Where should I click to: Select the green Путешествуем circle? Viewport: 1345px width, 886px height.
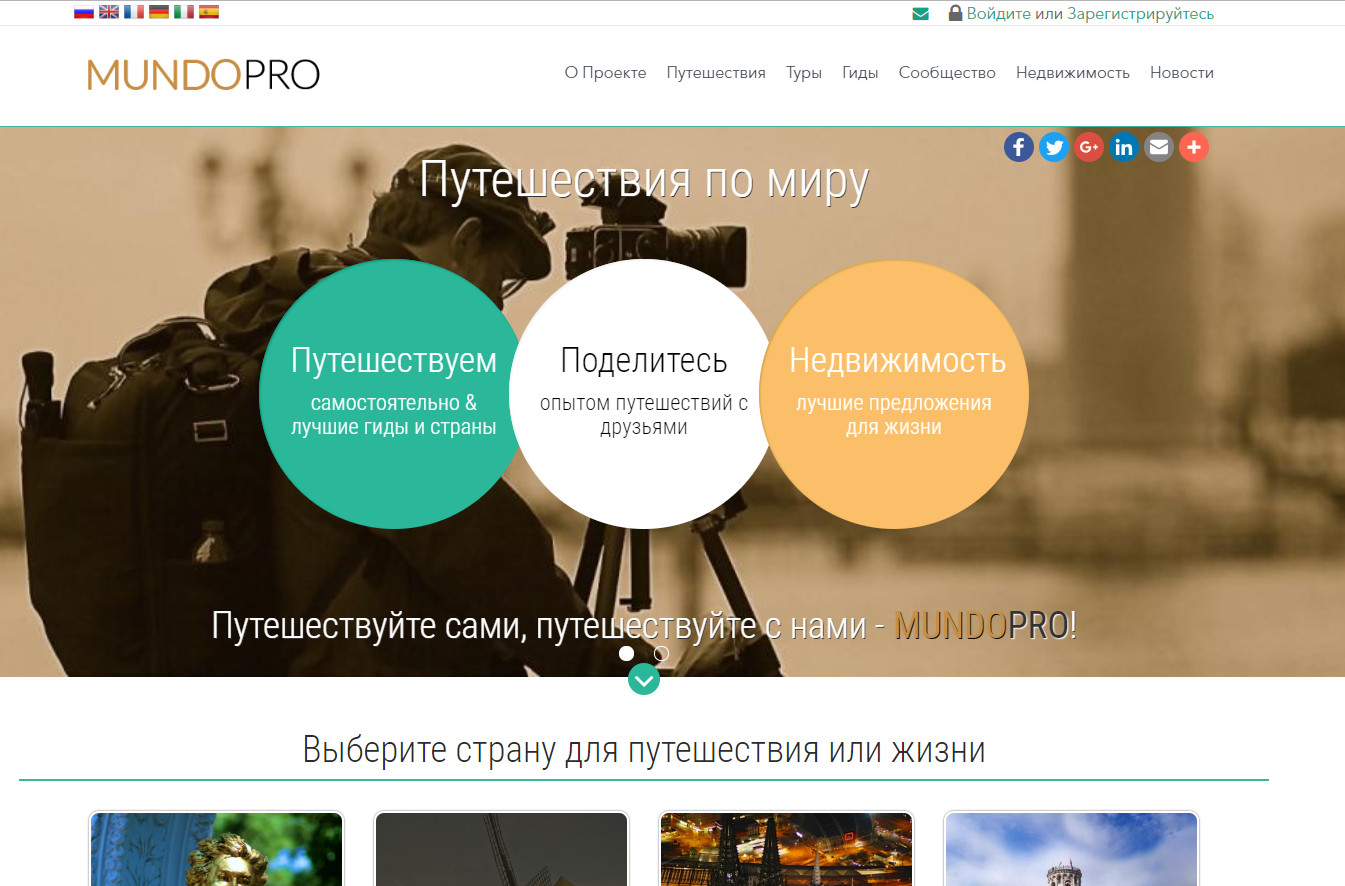[x=394, y=394]
